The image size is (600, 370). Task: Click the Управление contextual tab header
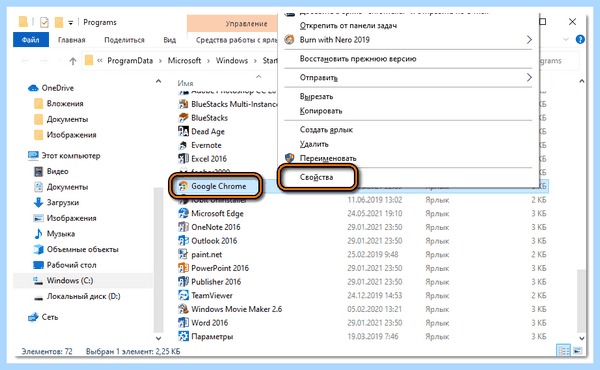[x=246, y=23]
